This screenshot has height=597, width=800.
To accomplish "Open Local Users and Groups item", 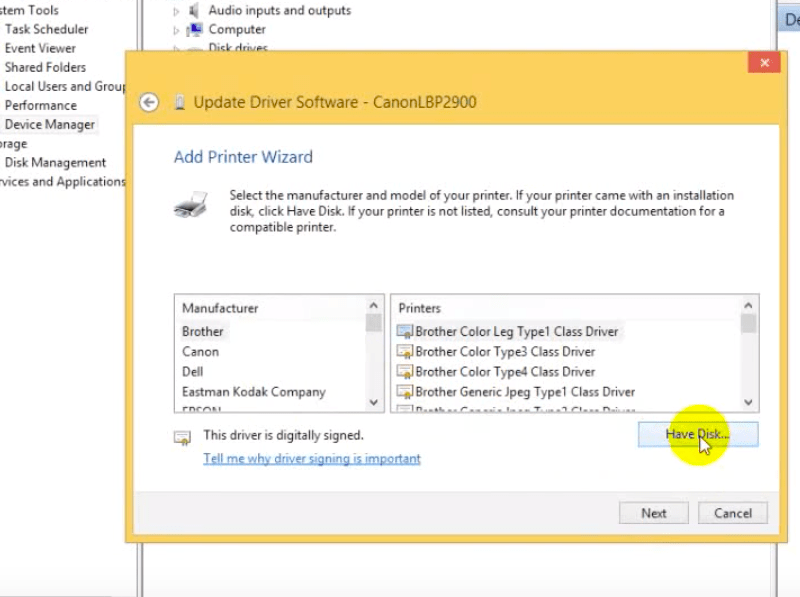I will pyautogui.click(x=65, y=86).
